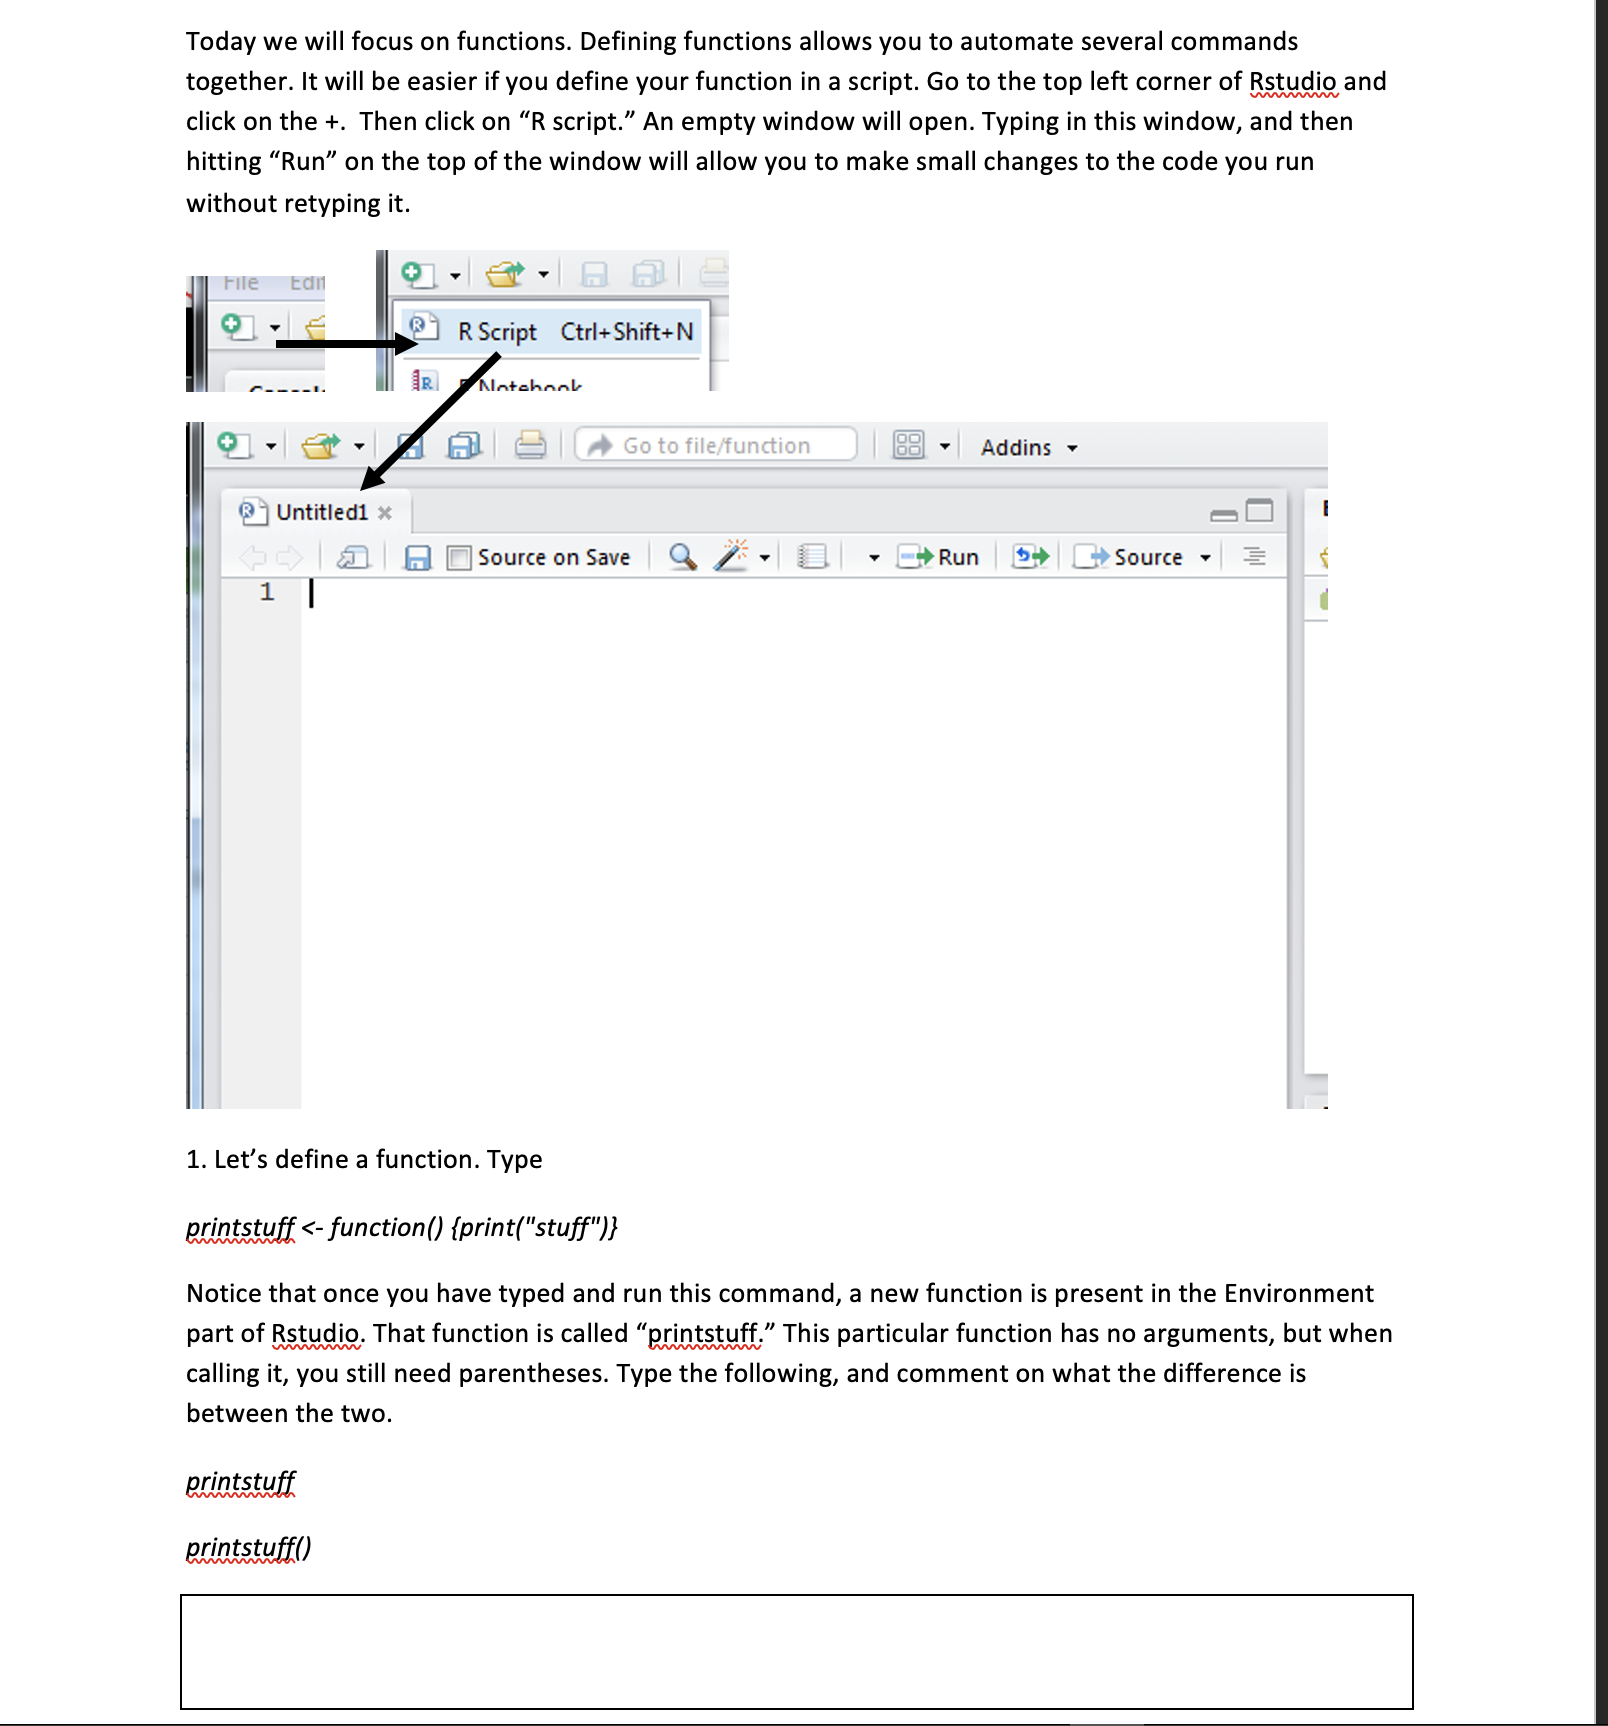1608x1726 pixels.
Task: Open the new file dropdown arrow
Action: (272, 446)
